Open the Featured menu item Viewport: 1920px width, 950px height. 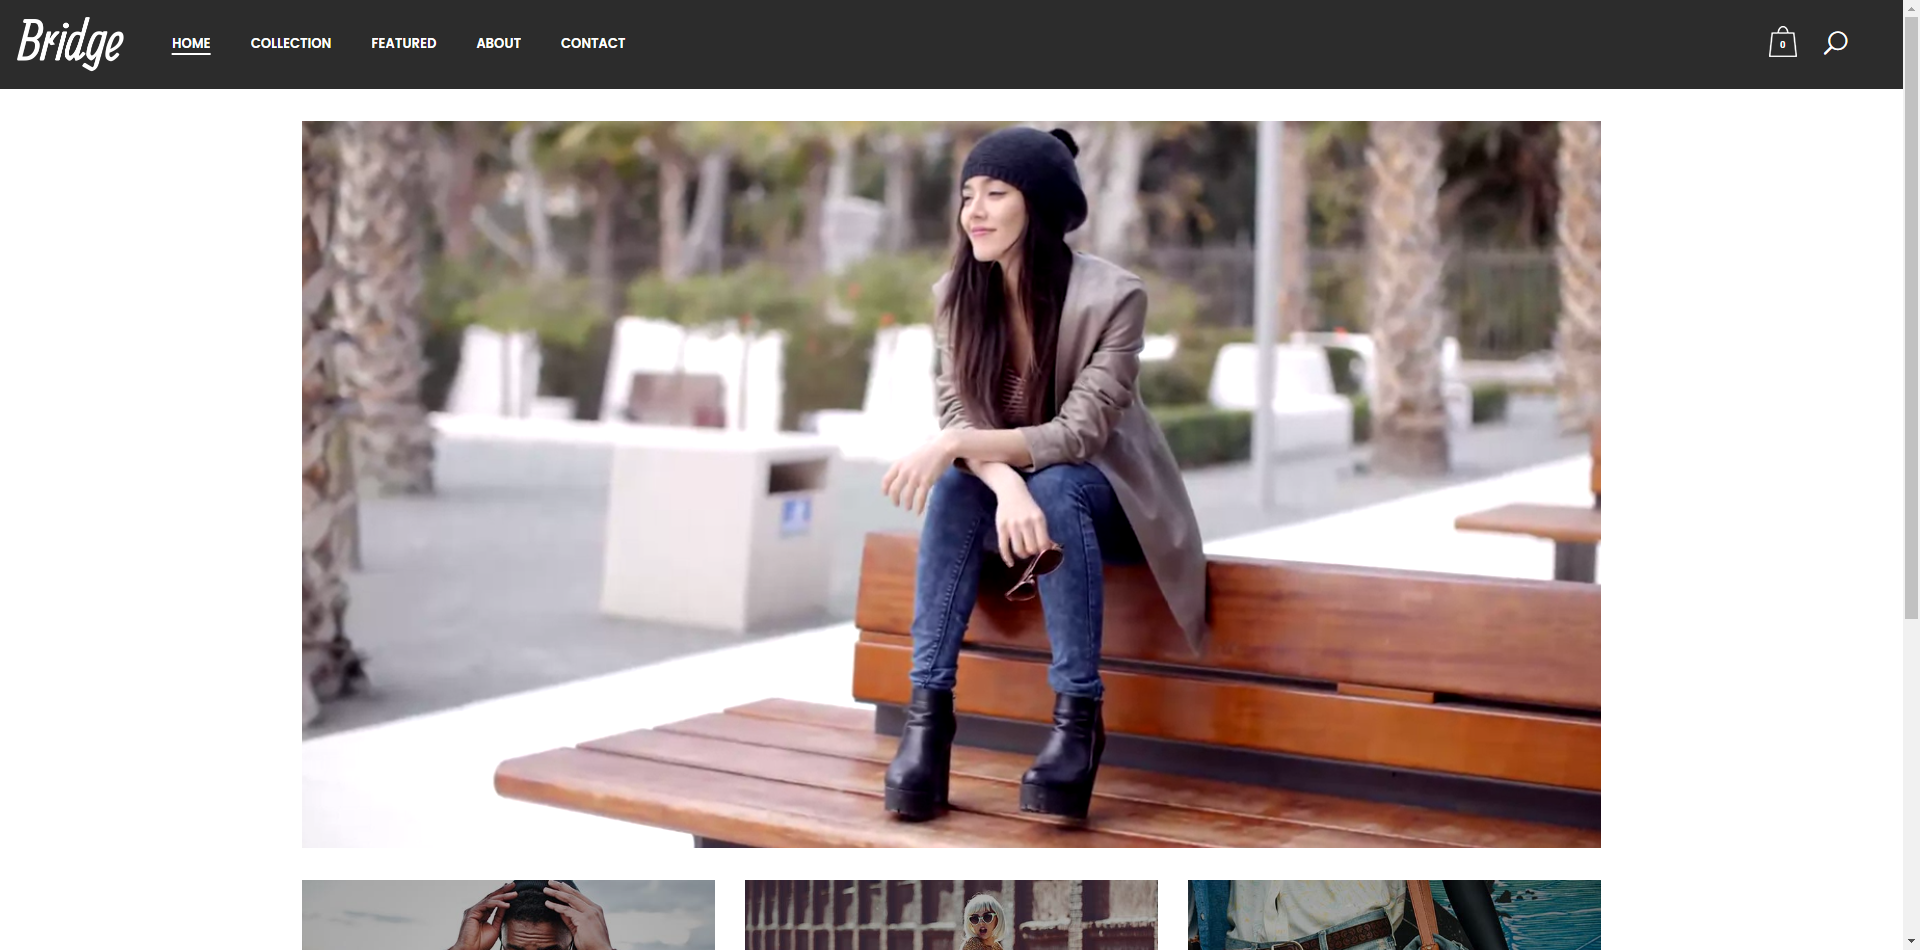(404, 43)
